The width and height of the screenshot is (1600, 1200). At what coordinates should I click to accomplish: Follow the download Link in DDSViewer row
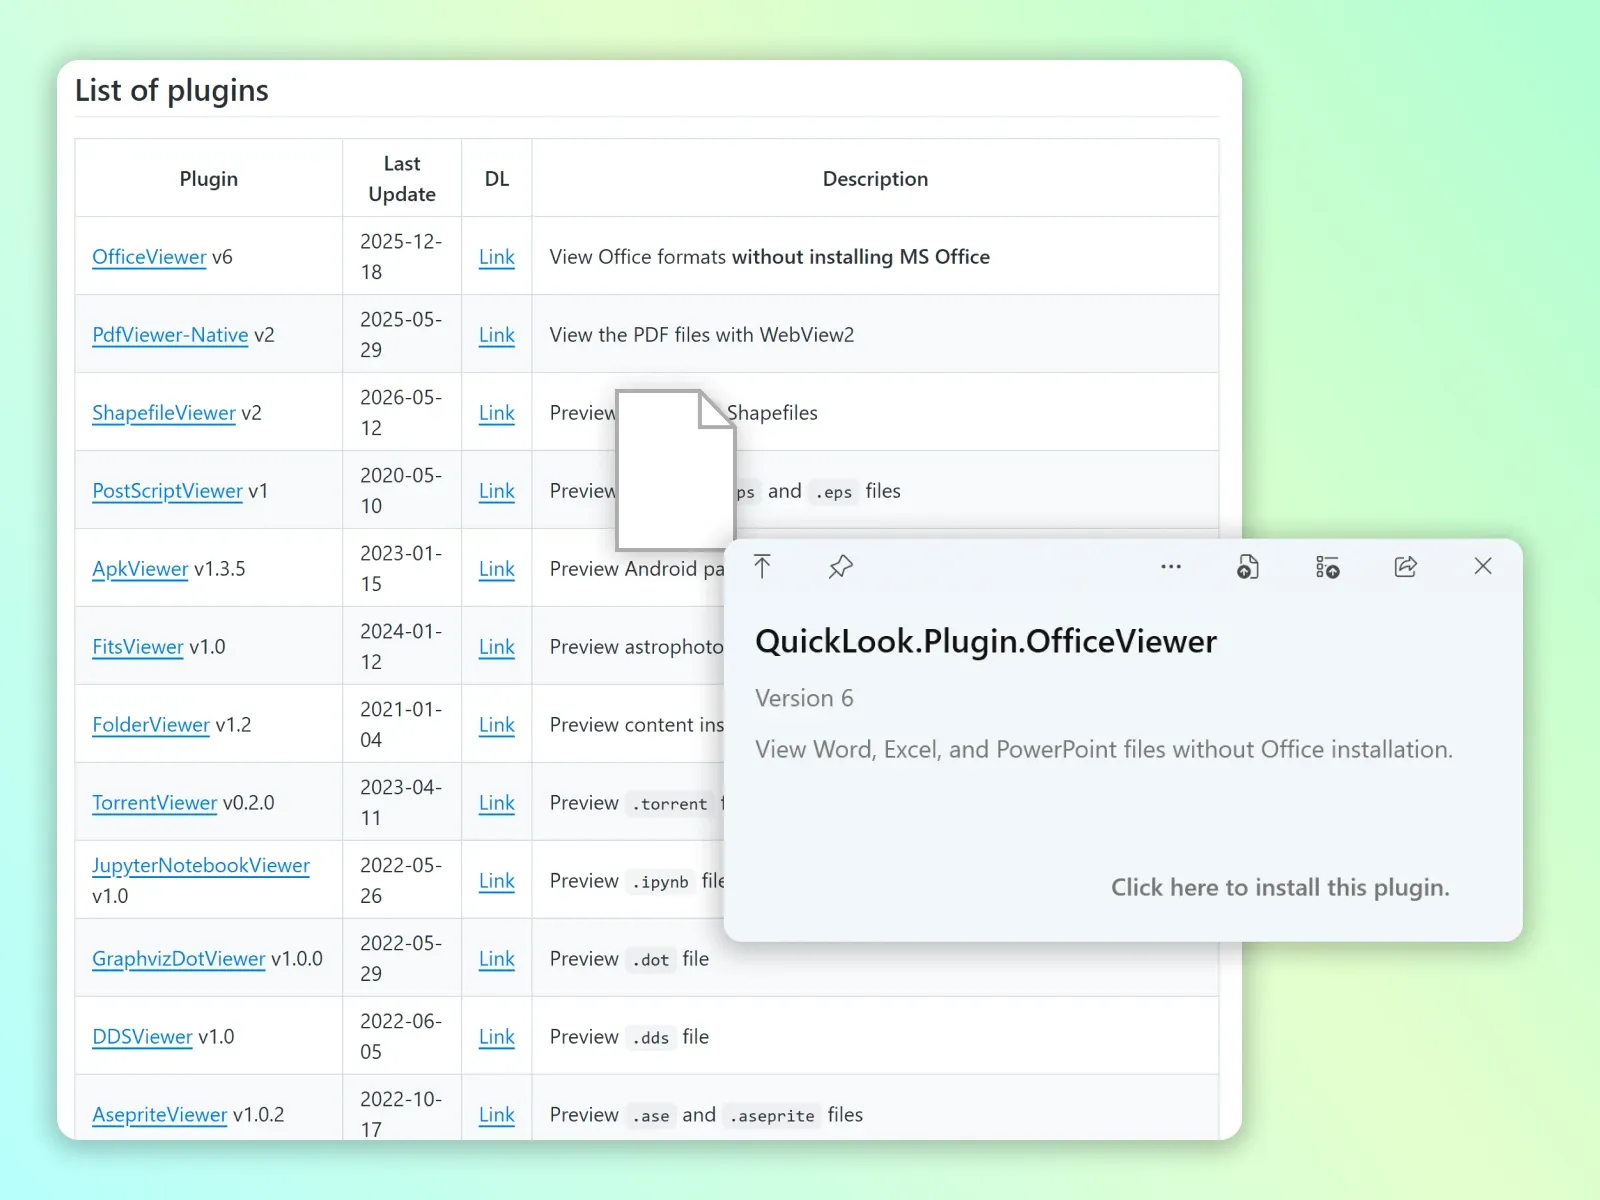[x=497, y=1037]
